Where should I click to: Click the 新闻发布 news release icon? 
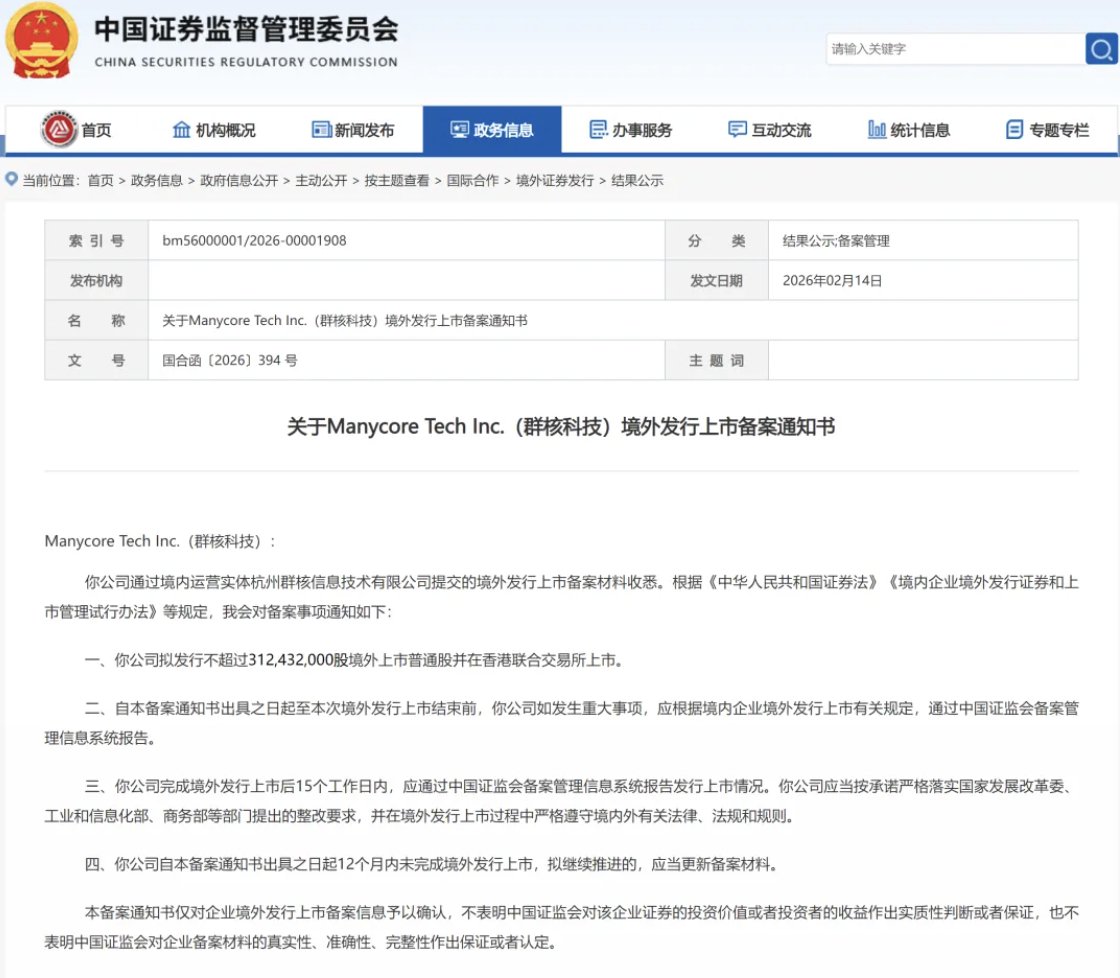pyautogui.click(x=320, y=129)
